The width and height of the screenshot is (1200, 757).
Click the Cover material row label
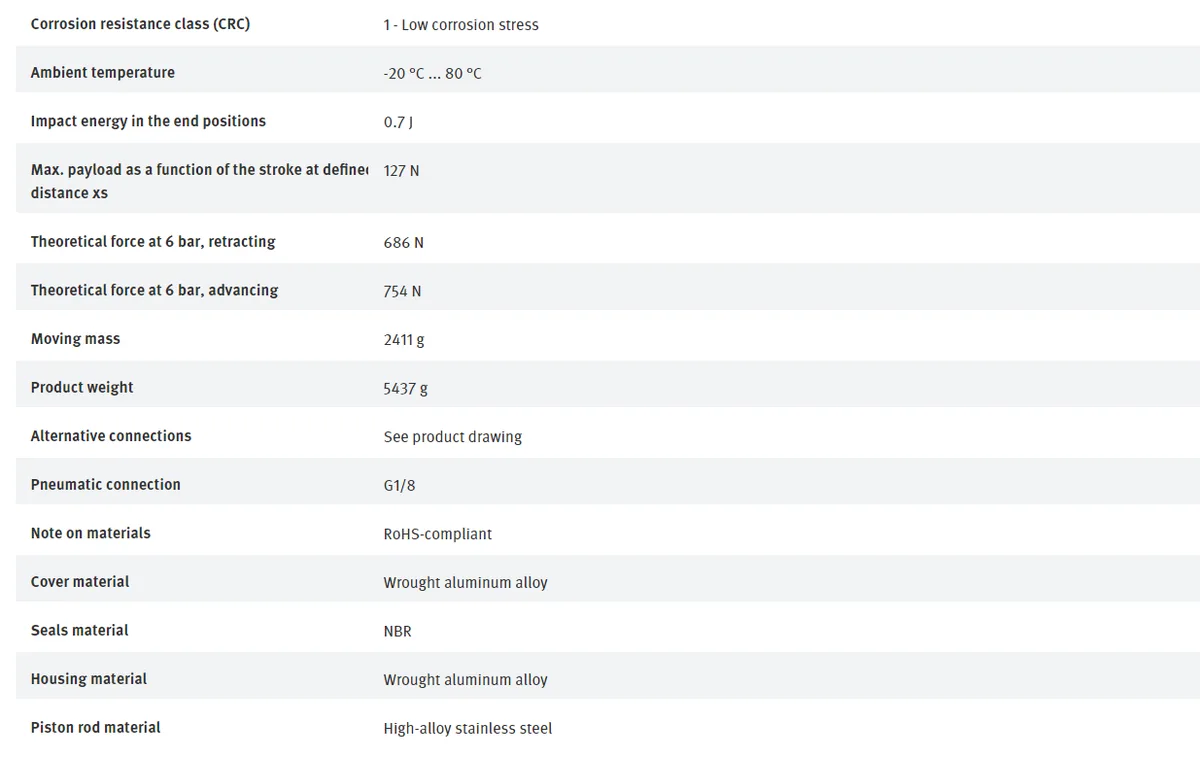coord(80,582)
